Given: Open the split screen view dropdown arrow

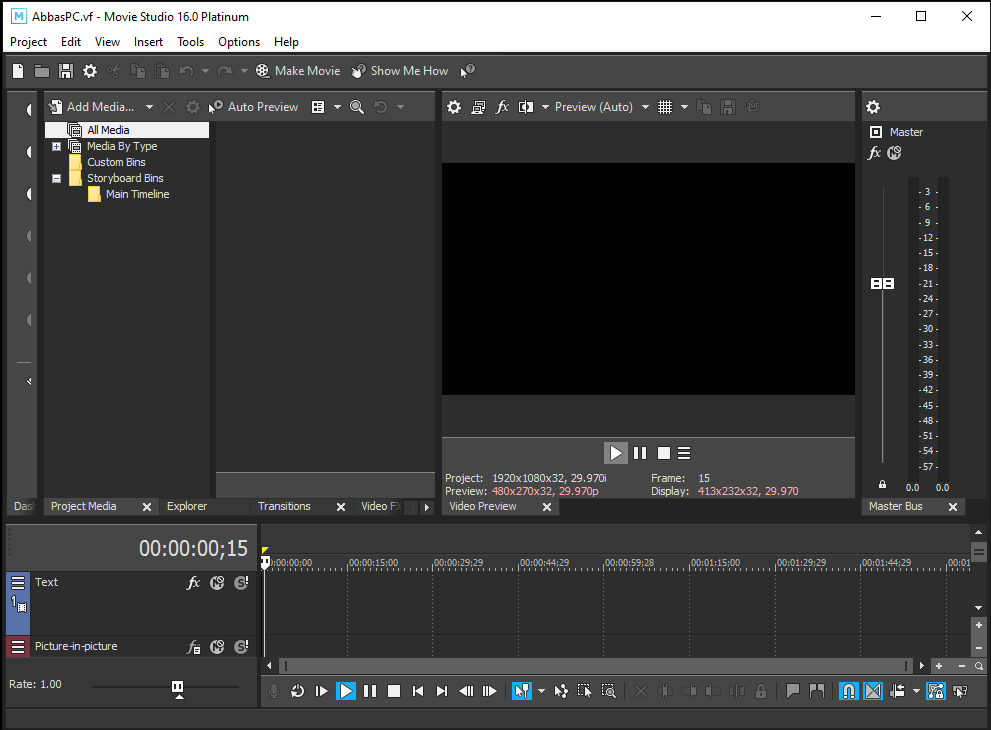Looking at the screenshot, I should [545, 107].
